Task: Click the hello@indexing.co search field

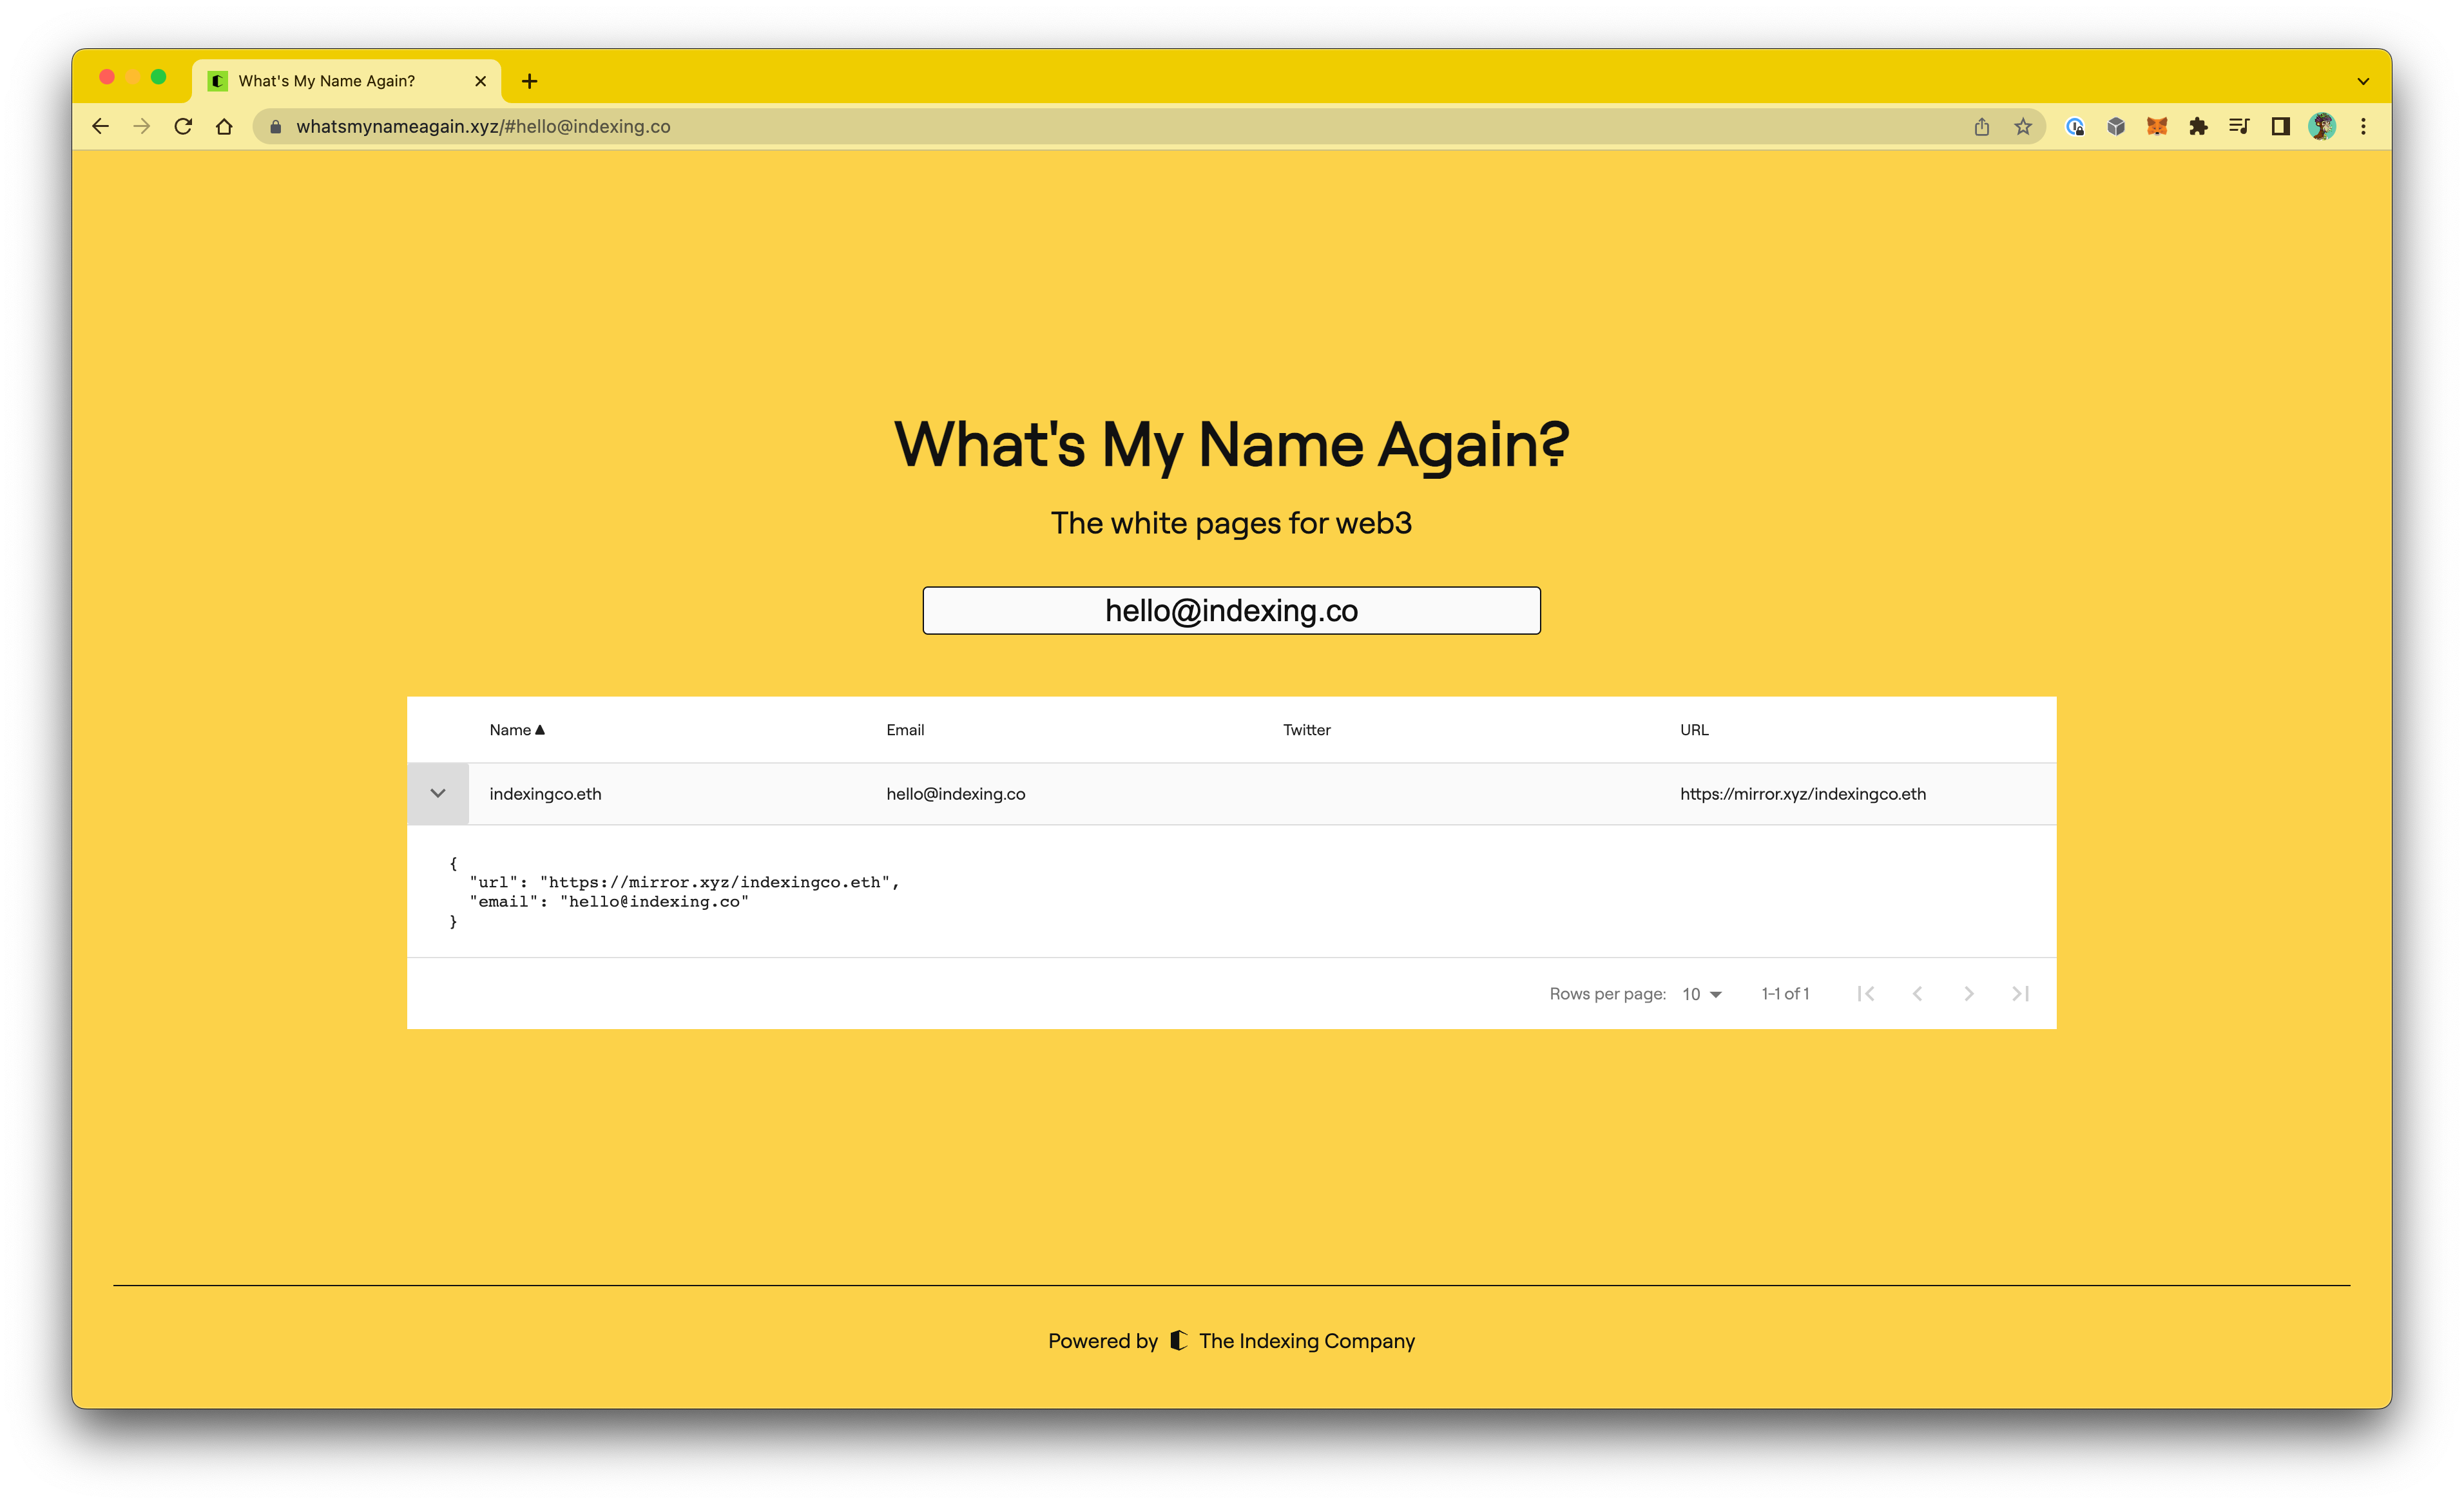Action: click(1231, 610)
